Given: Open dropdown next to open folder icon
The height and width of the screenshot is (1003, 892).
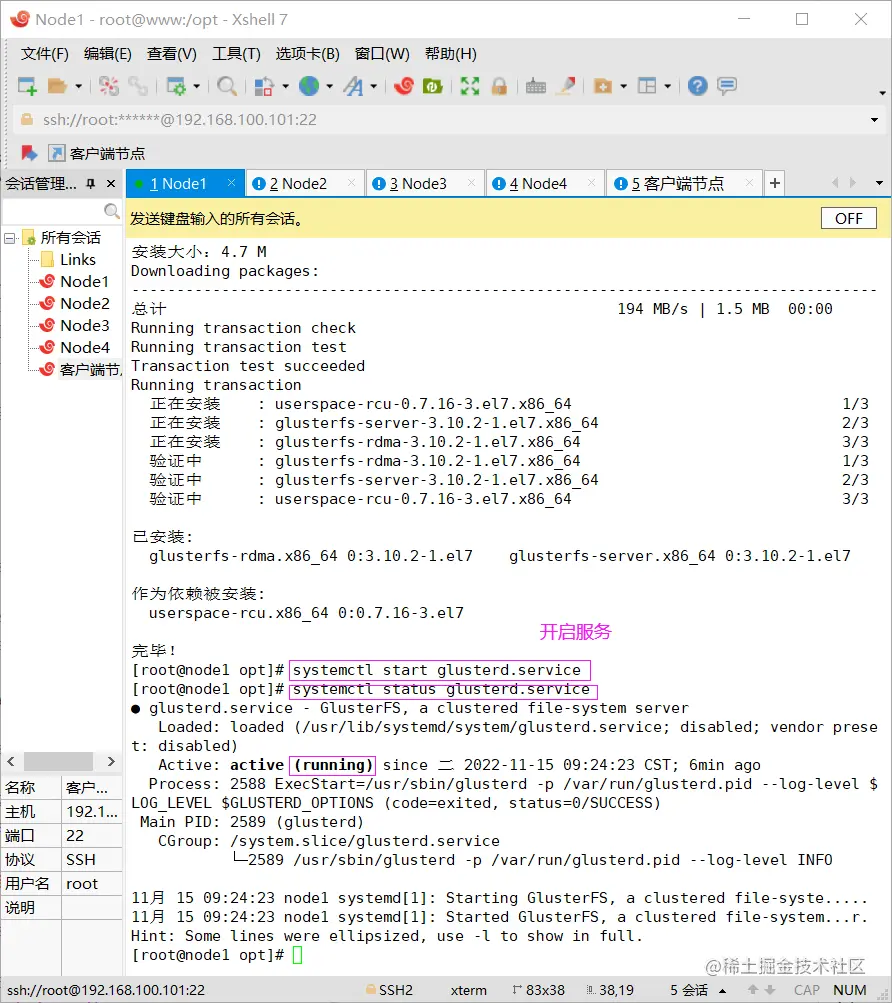Looking at the screenshot, I should (x=79, y=86).
